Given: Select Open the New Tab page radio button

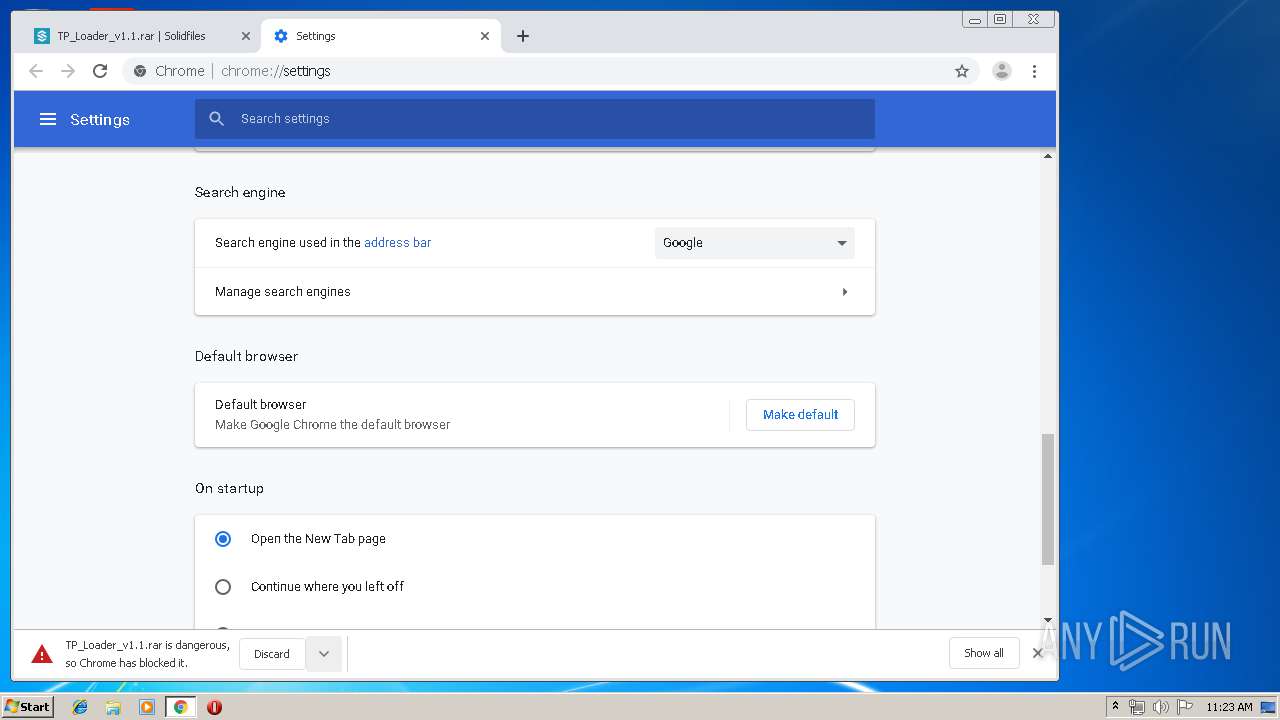Looking at the screenshot, I should 223,539.
